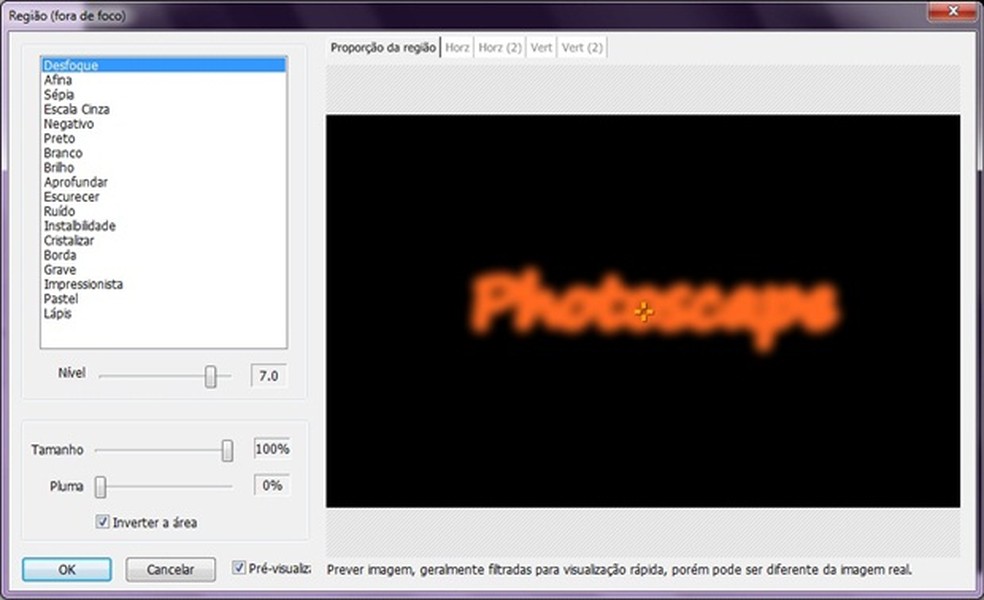
Task: Click the Tamanho 100% value field
Action: 272,449
